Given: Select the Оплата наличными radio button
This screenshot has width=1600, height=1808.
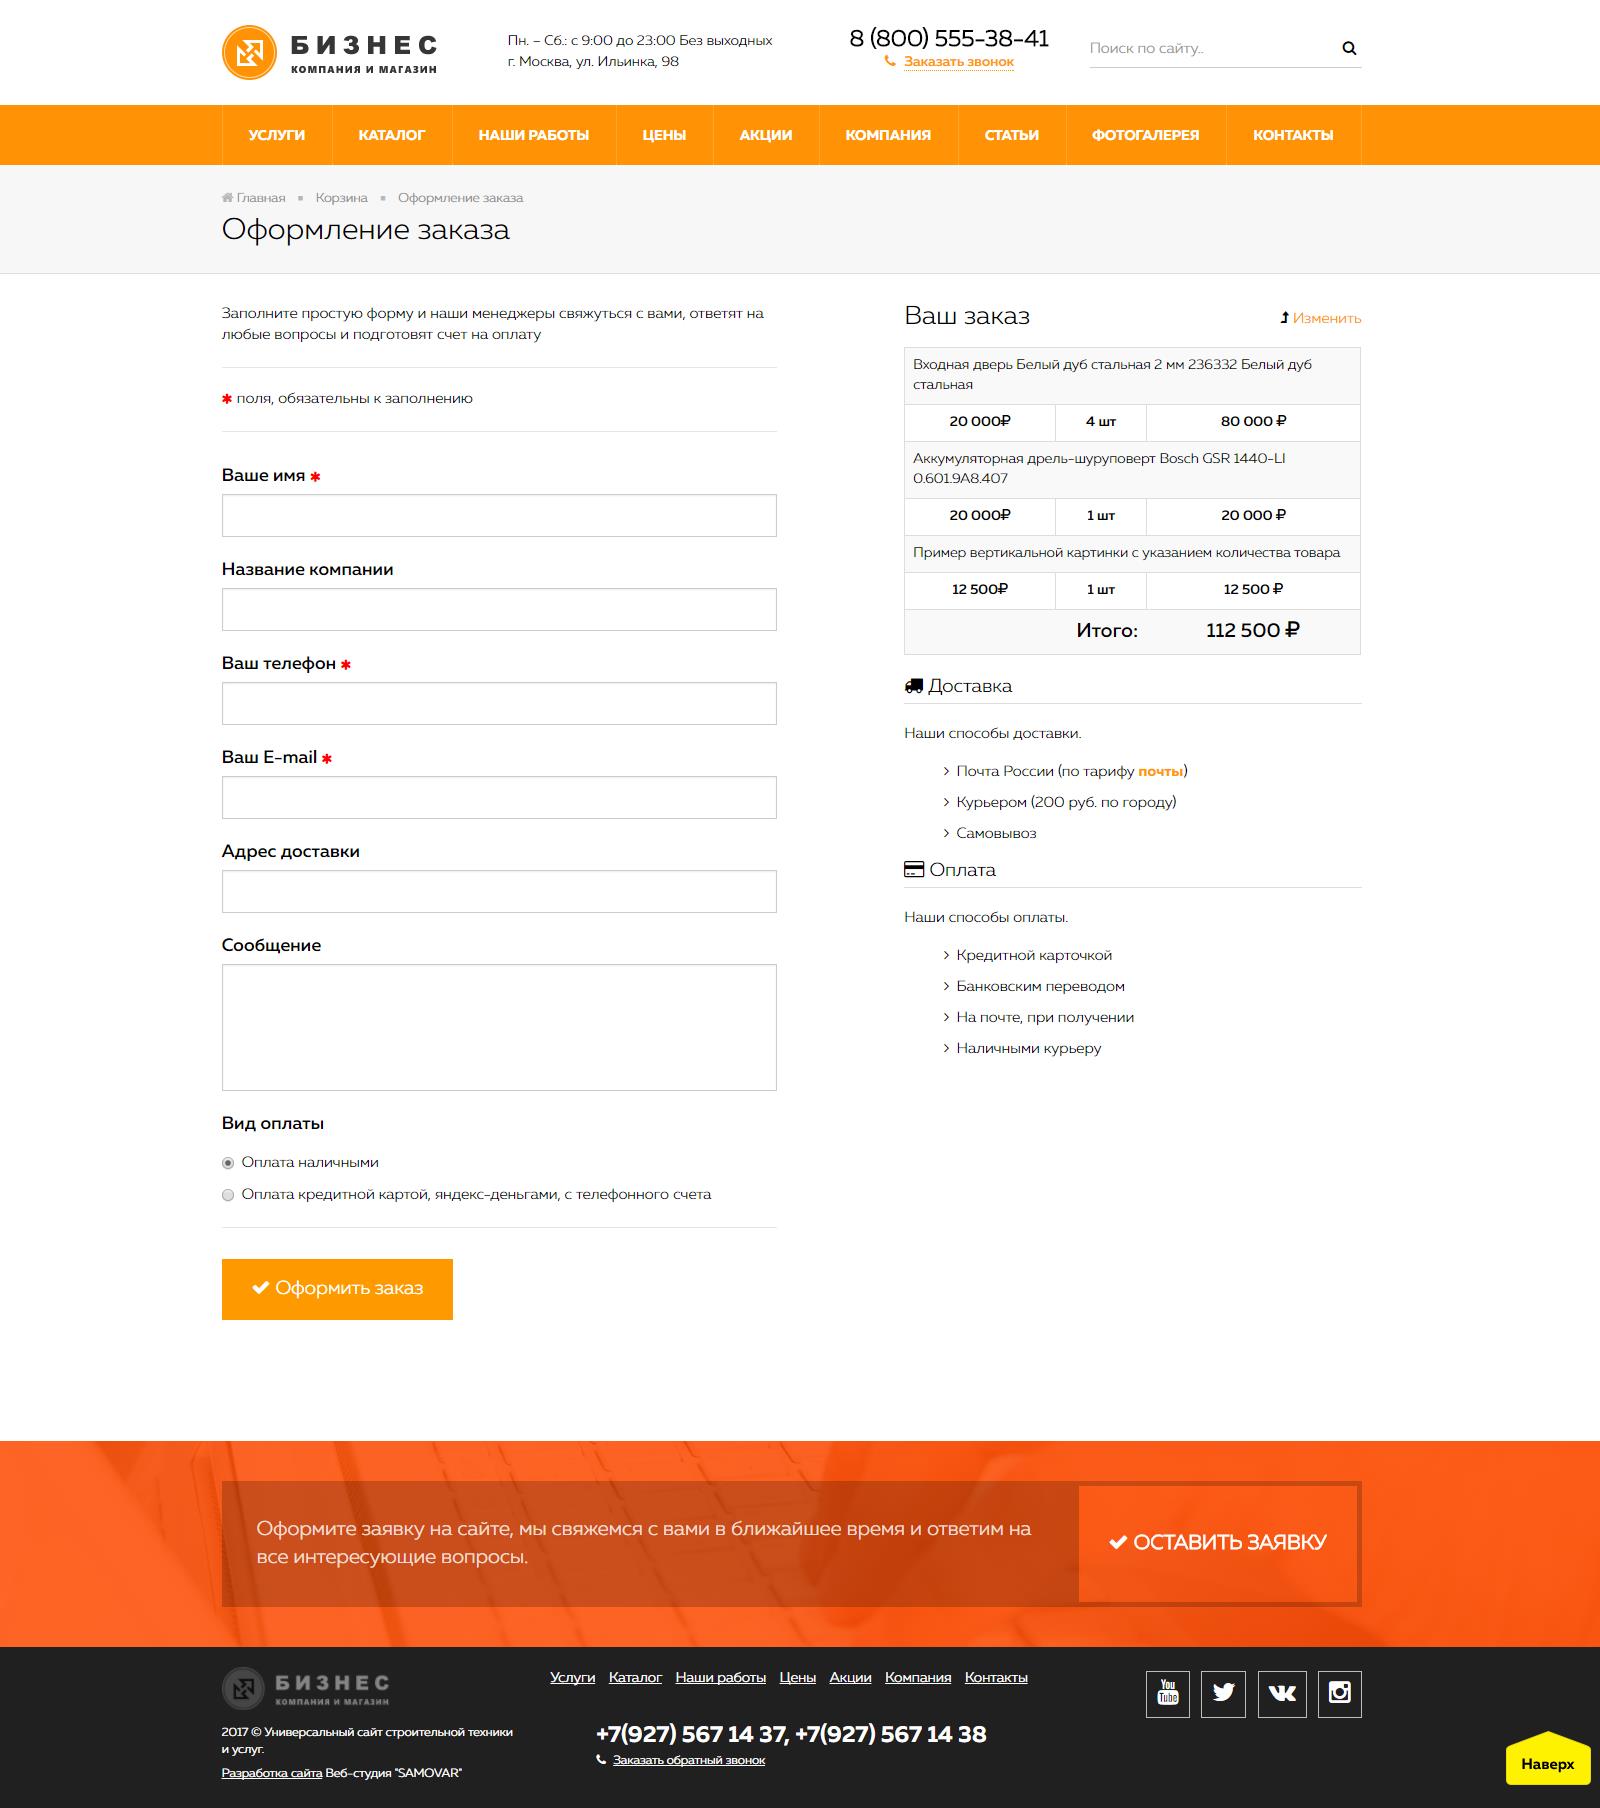Looking at the screenshot, I should coord(228,1163).
